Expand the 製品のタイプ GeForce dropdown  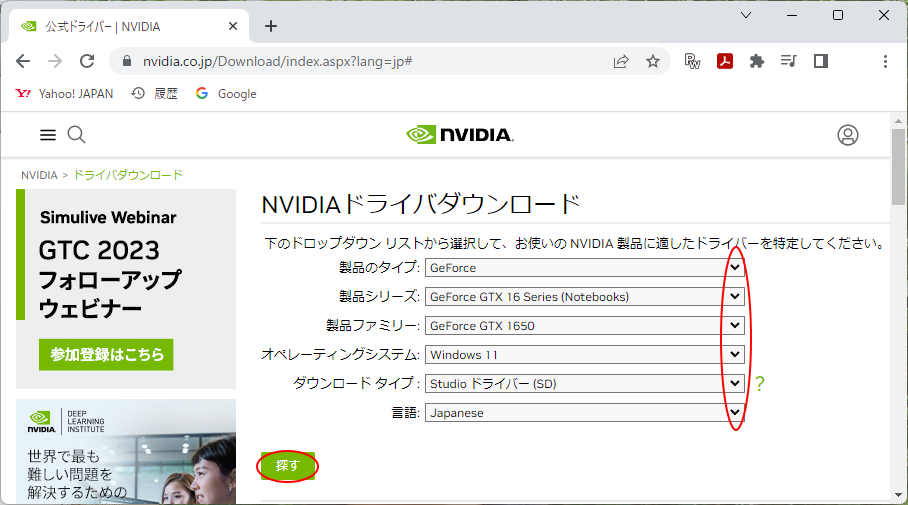(x=584, y=268)
